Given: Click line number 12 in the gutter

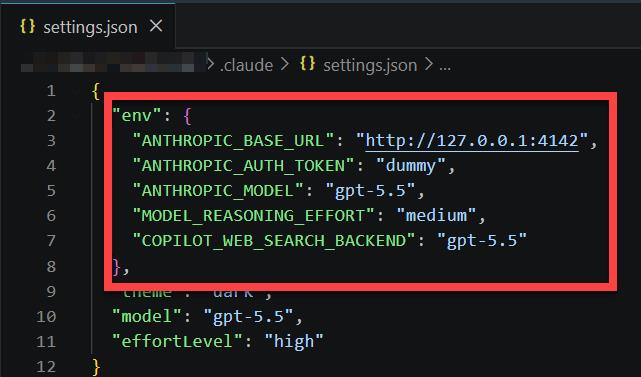Looking at the screenshot, I should (46, 367).
